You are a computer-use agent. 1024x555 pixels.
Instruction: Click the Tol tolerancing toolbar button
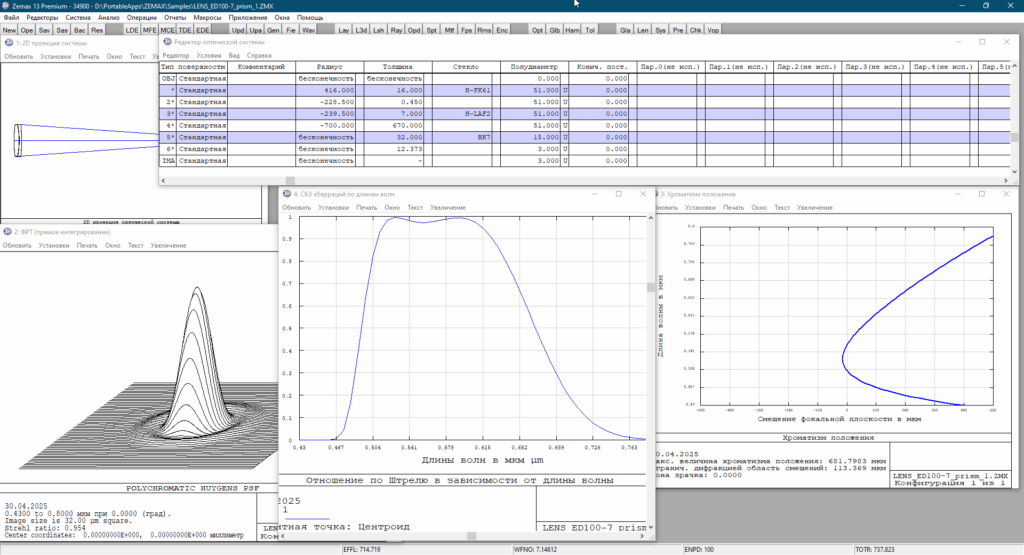(x=590, y=31)
